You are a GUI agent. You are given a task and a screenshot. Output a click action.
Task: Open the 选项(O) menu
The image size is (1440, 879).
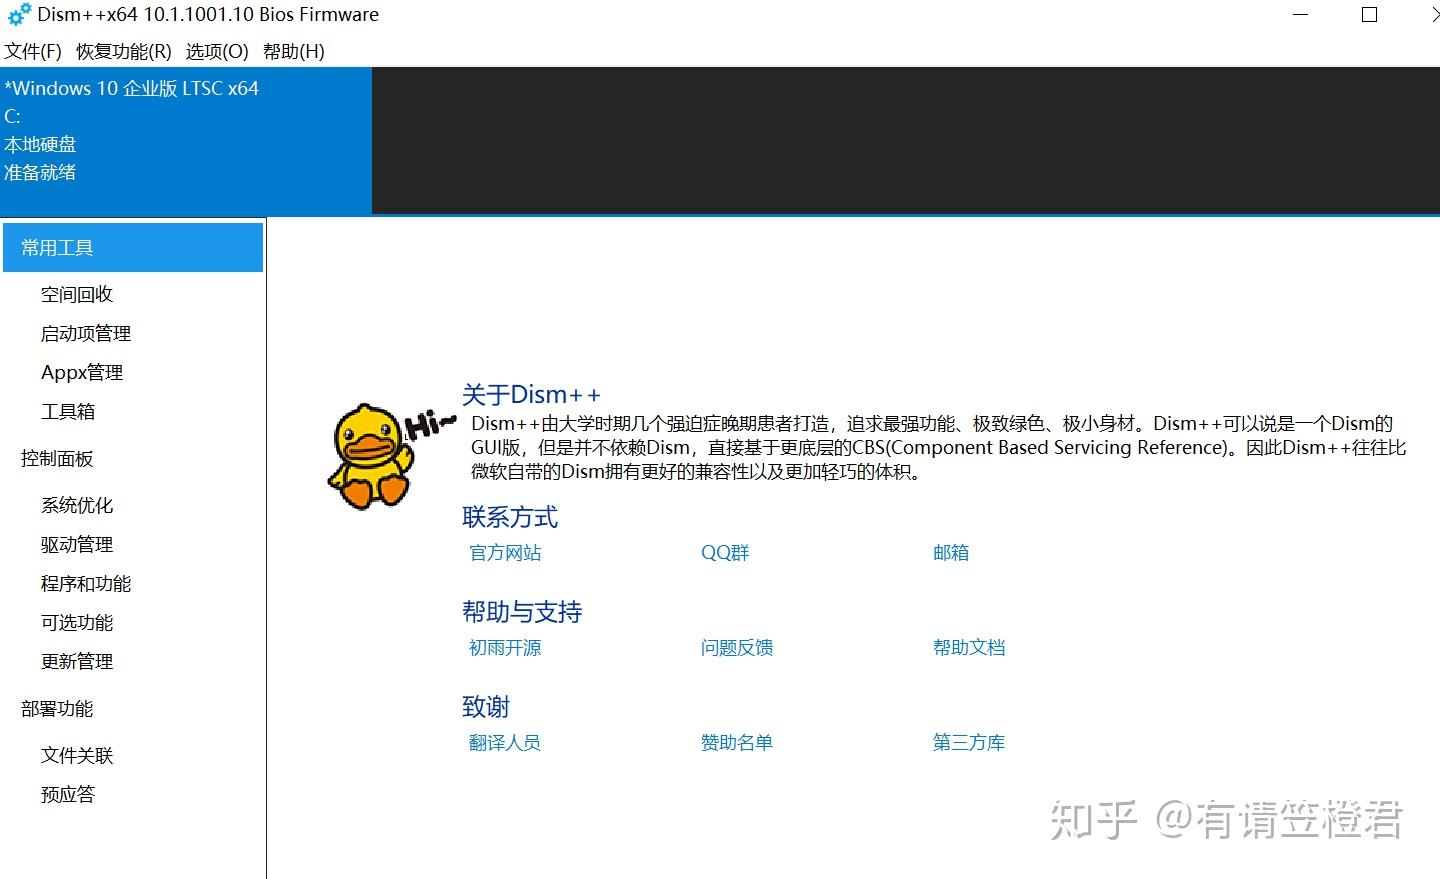(x=217, y=51)
